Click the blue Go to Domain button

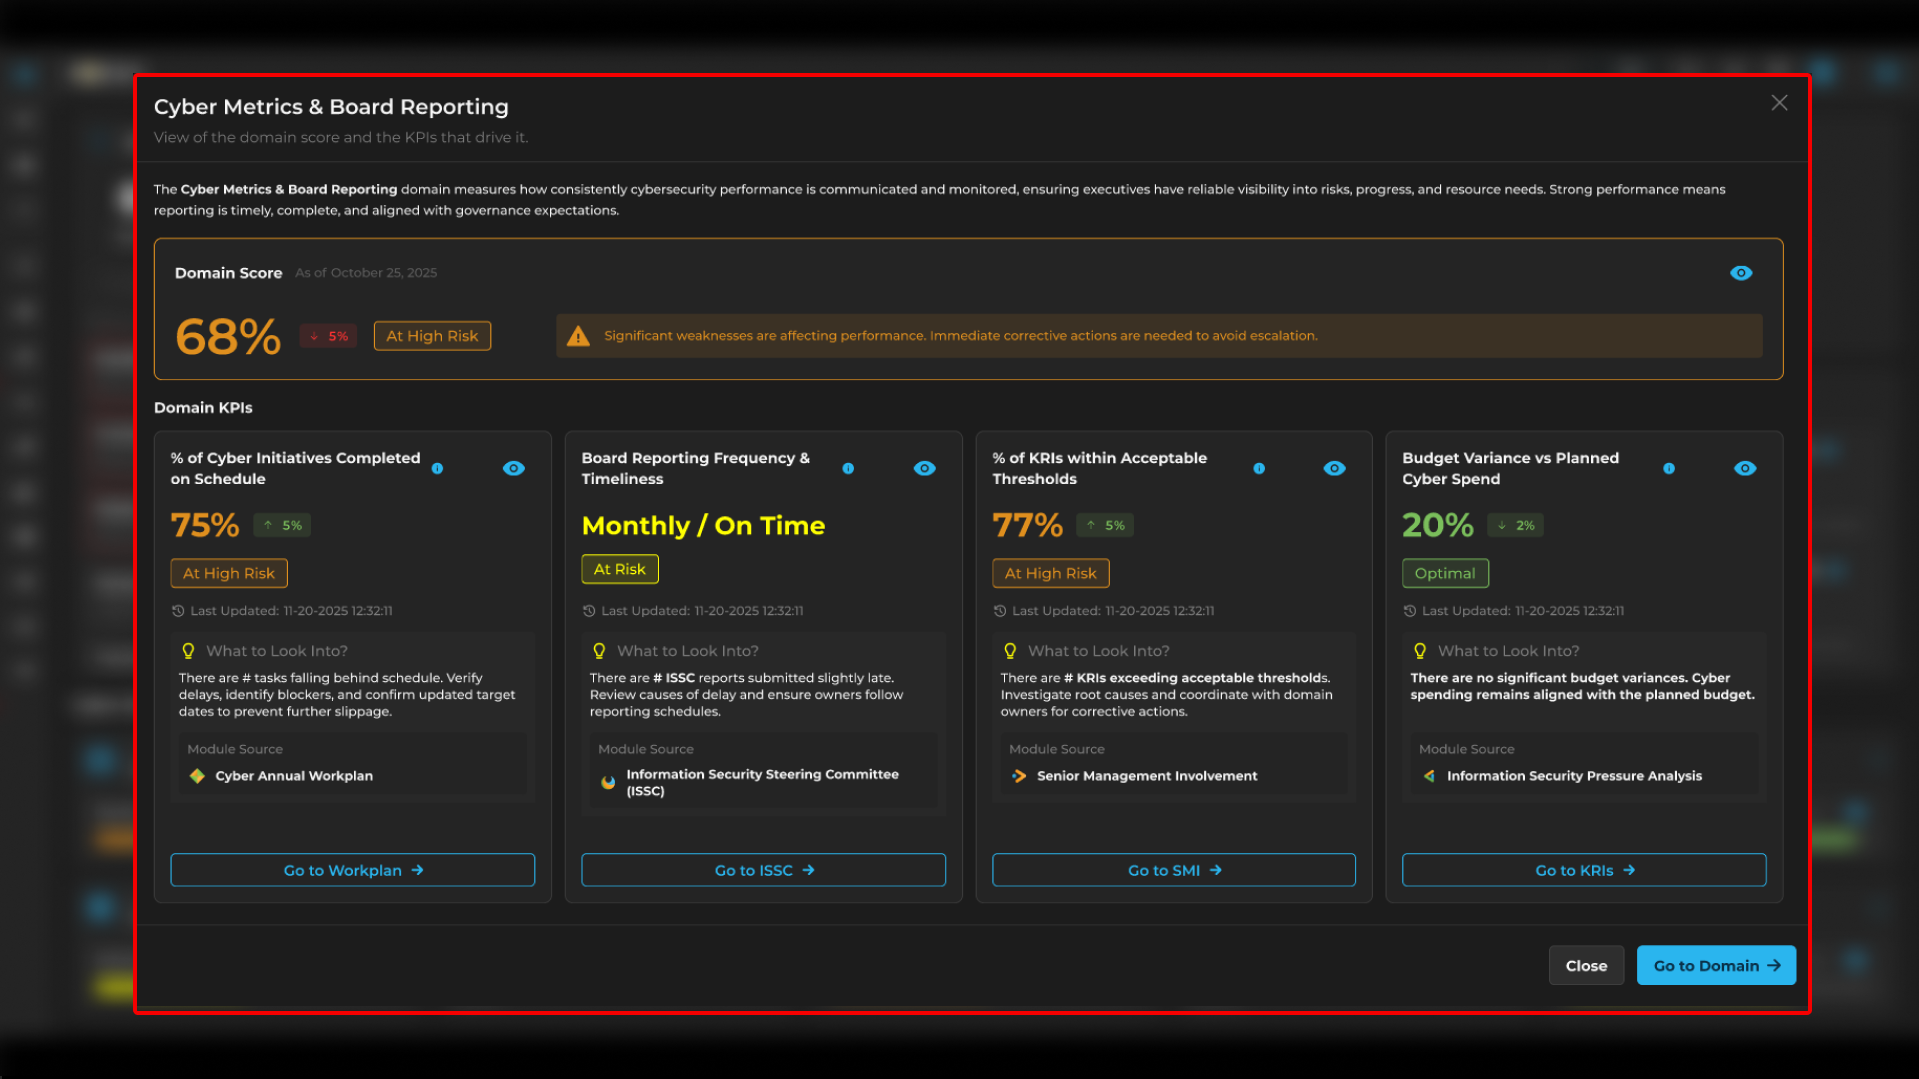pos(1716,965)
